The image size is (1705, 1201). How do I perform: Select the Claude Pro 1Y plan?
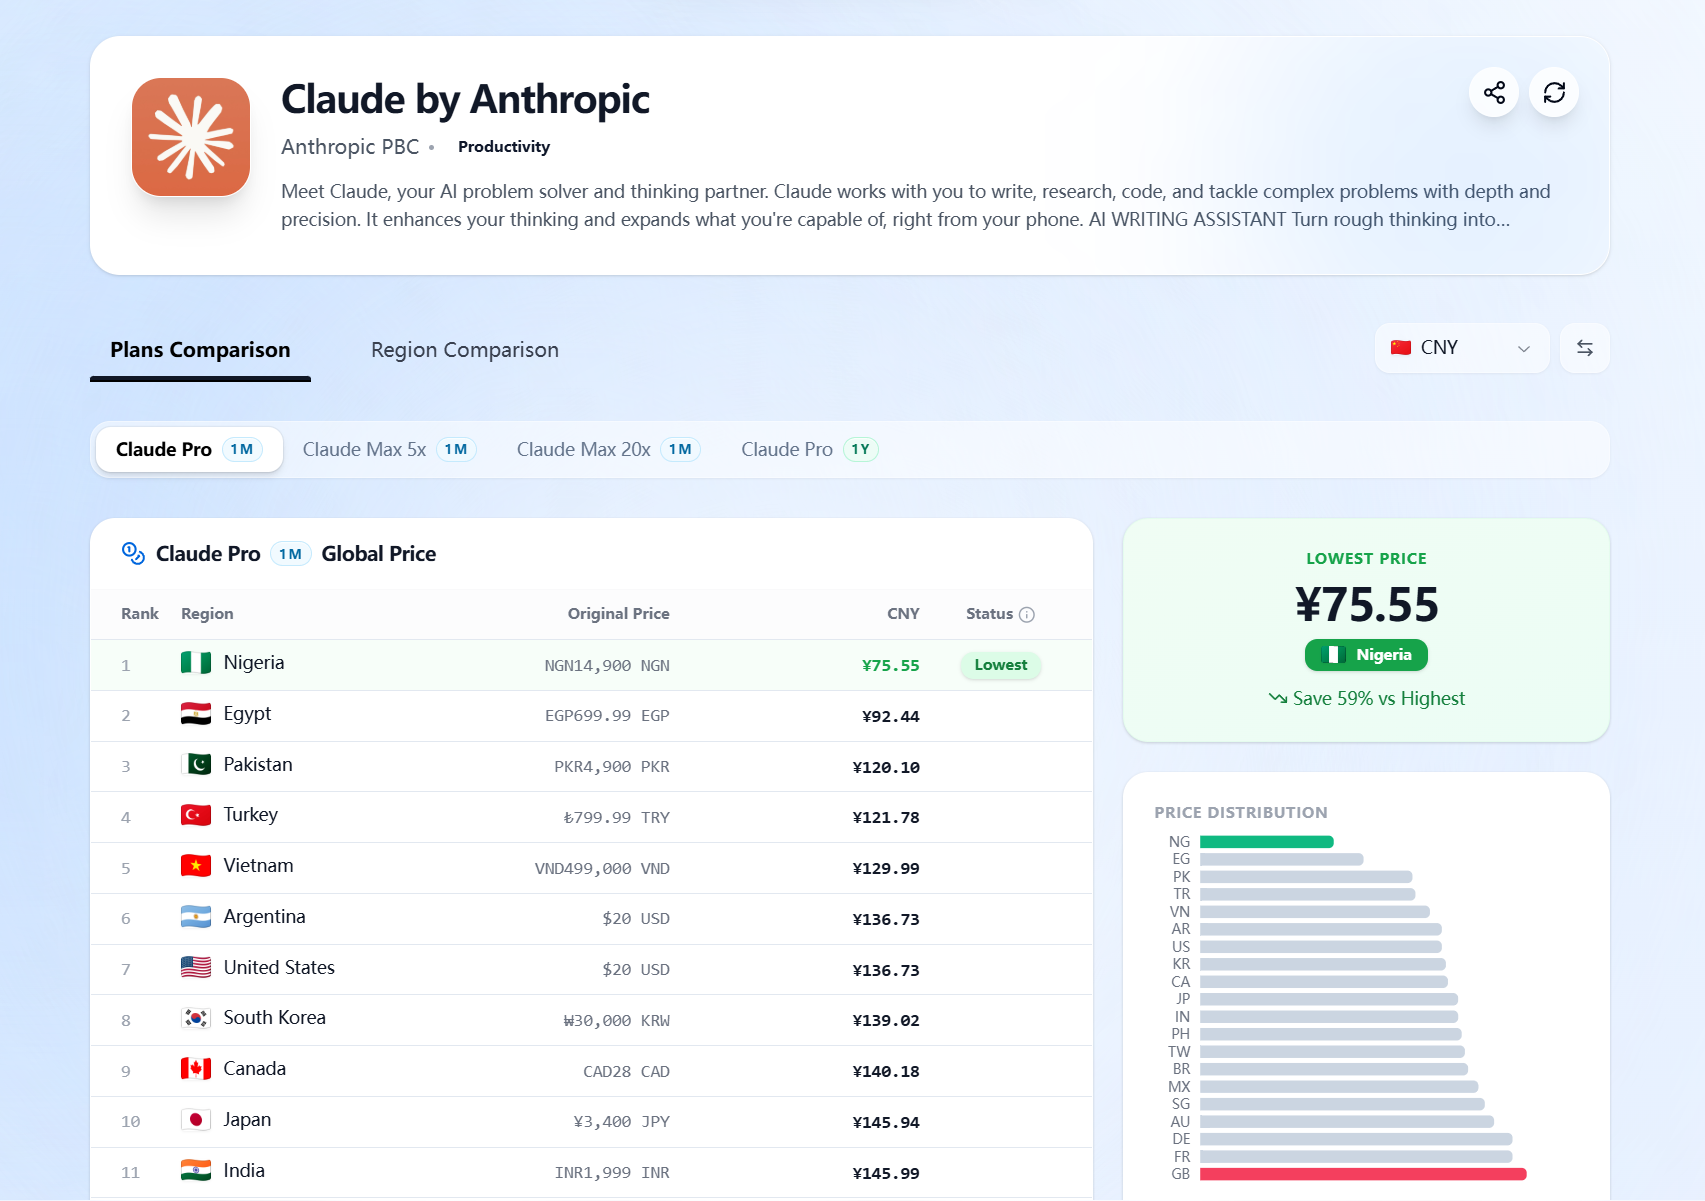(x=809, y=450)
